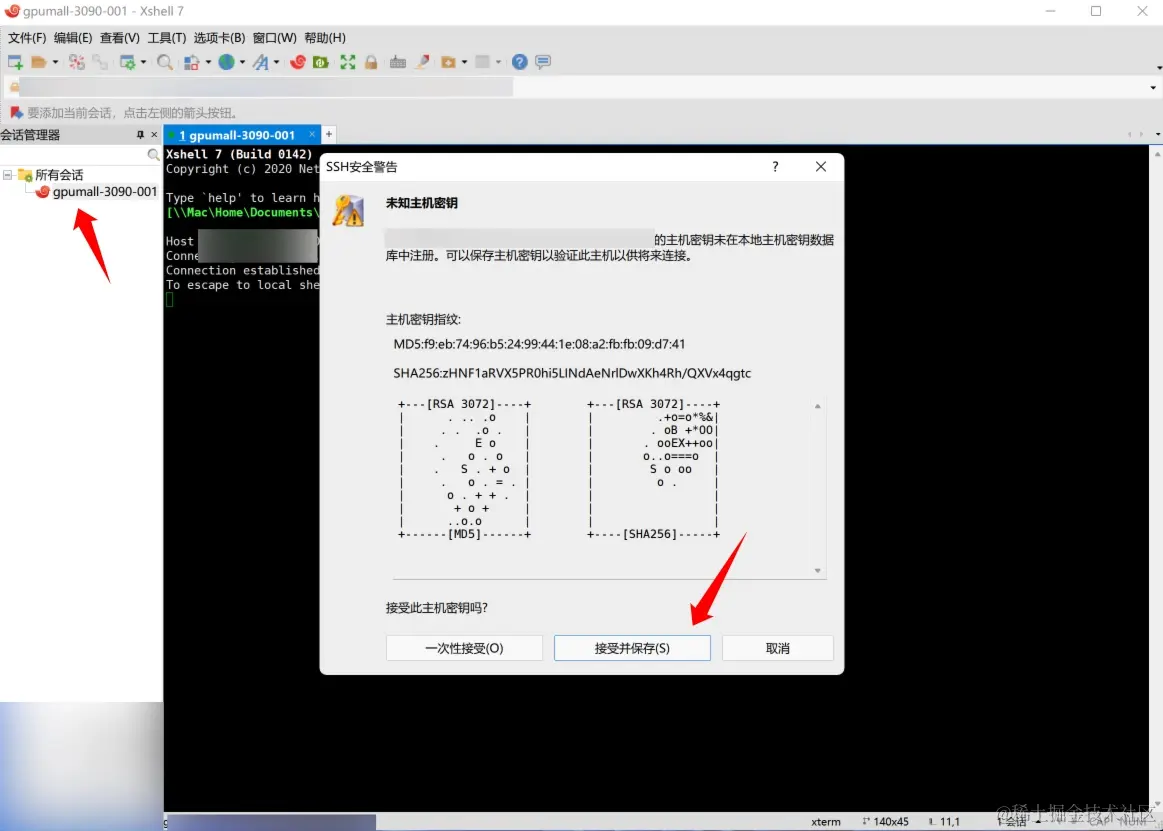Click the fingerprint box scroll-up arrow

point(817,406)
